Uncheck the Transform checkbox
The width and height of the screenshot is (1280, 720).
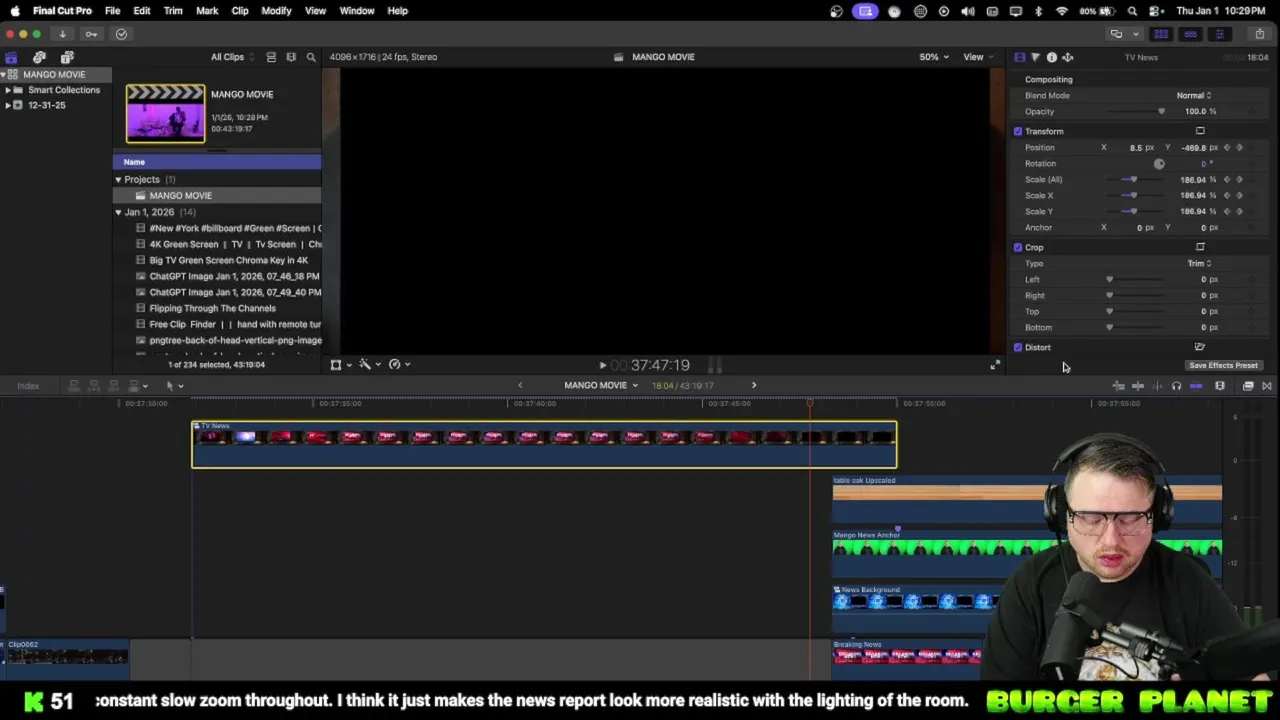click(x=1018, y=131)
